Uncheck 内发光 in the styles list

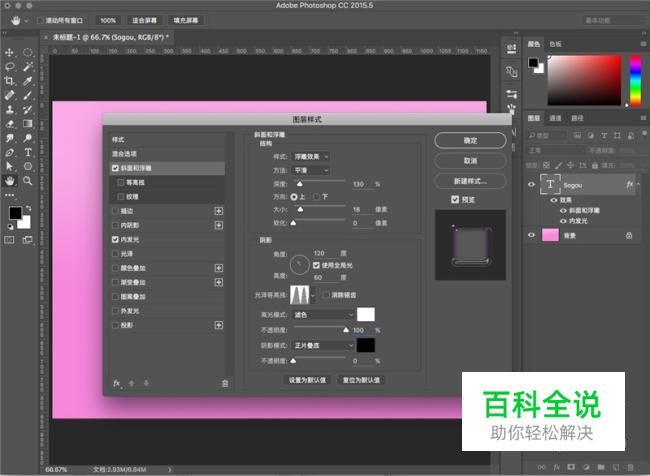pyautogui.click(x=115, y=240)
